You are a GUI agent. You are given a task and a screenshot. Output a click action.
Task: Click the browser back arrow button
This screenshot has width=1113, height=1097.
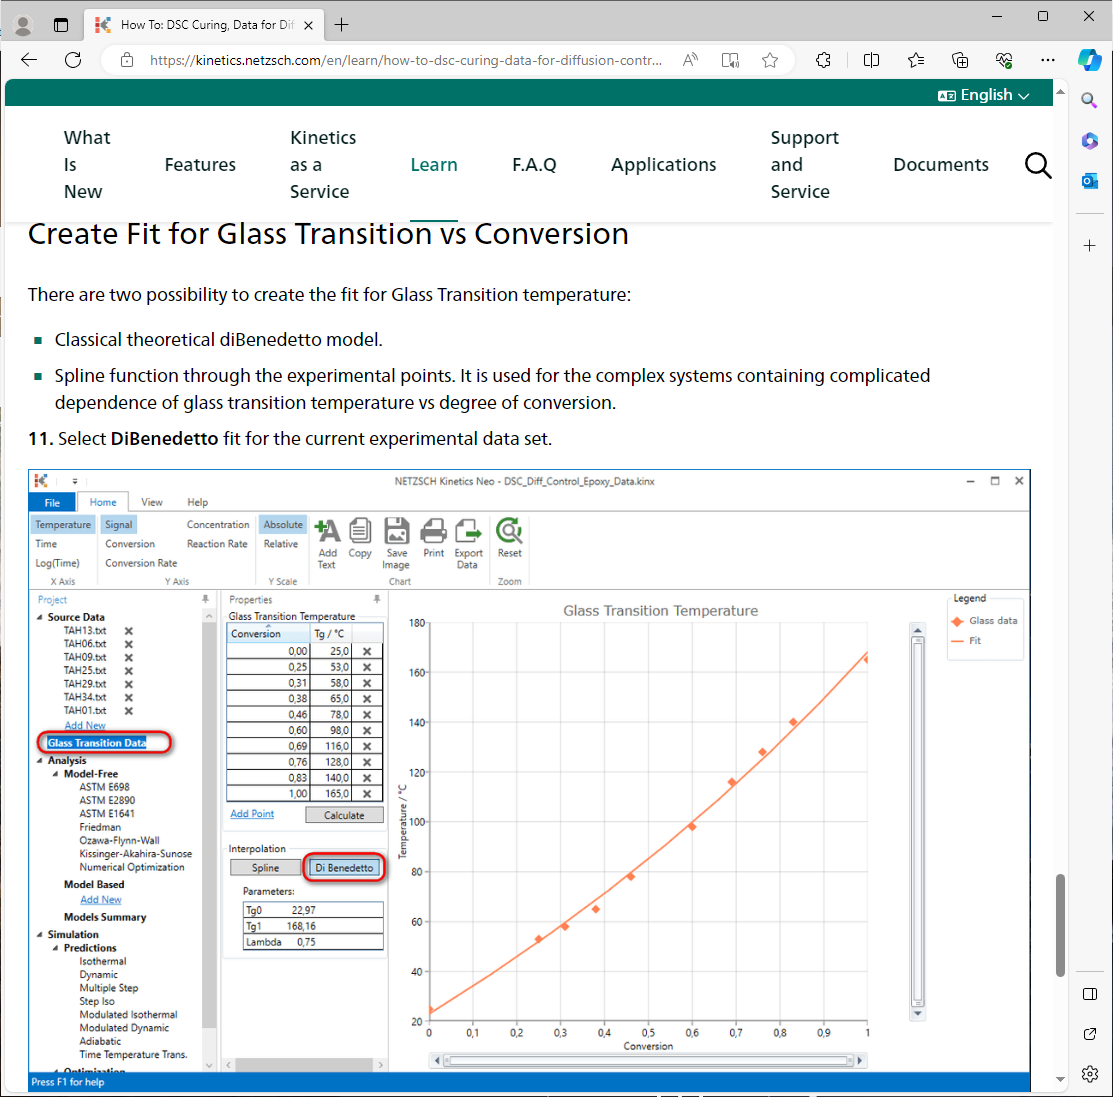click(x=29, y=60)
